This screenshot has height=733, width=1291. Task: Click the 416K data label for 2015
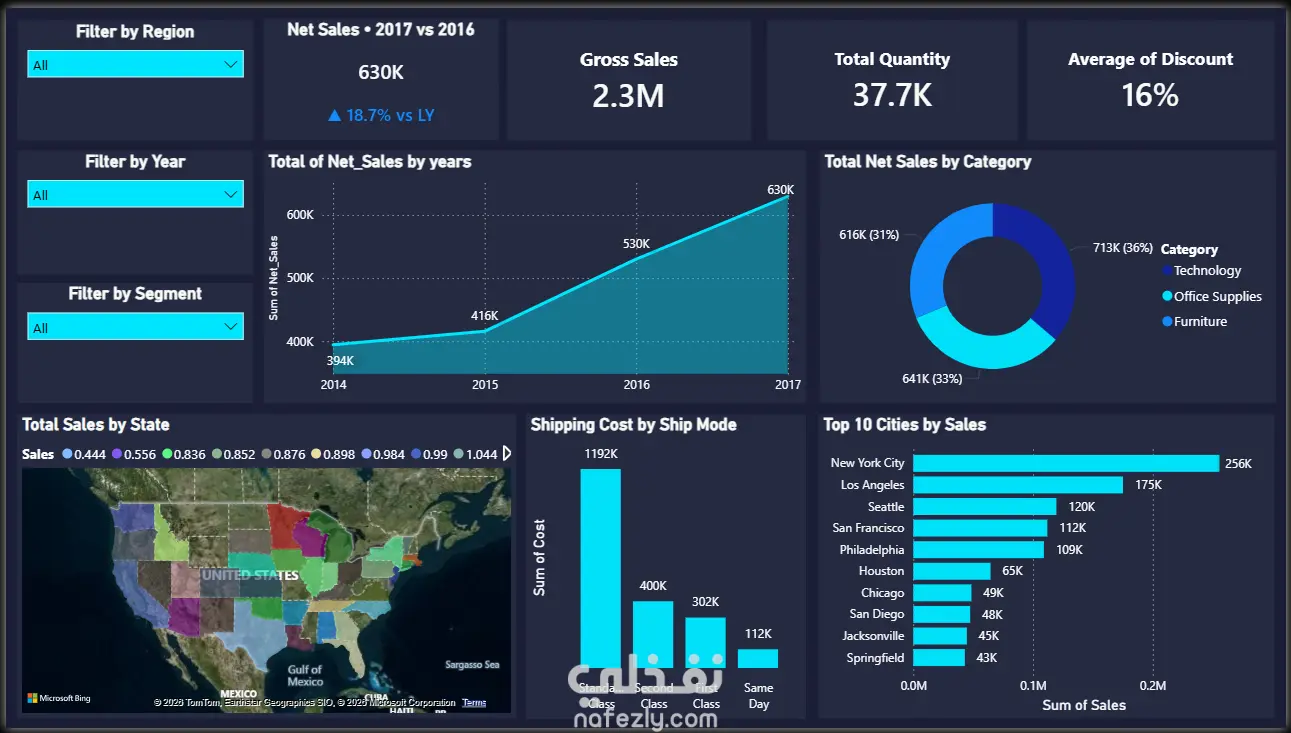click(484, 315)
